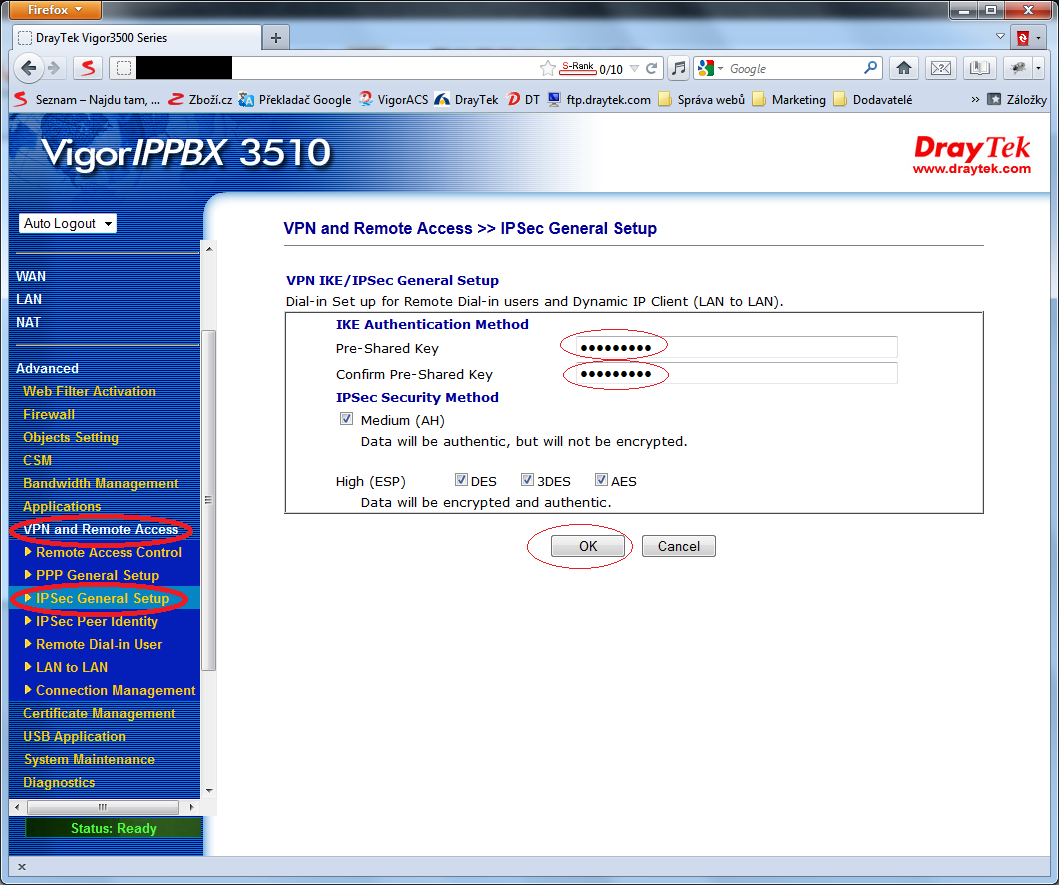Open the Marketing bookmark folder
Viewport: 1059px width, 885px height.
coord(789,99)
